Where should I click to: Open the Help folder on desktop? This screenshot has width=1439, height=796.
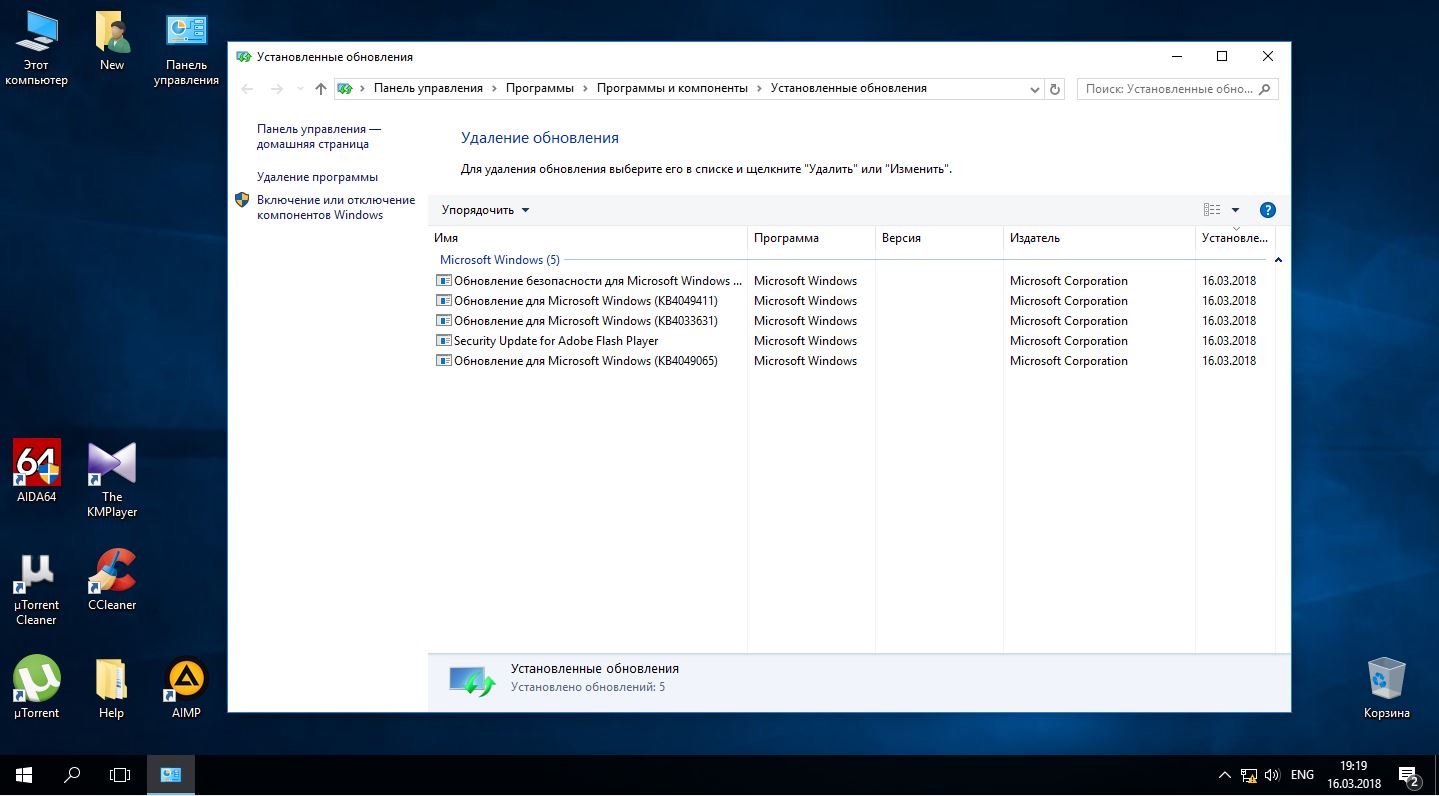[112, 688]
